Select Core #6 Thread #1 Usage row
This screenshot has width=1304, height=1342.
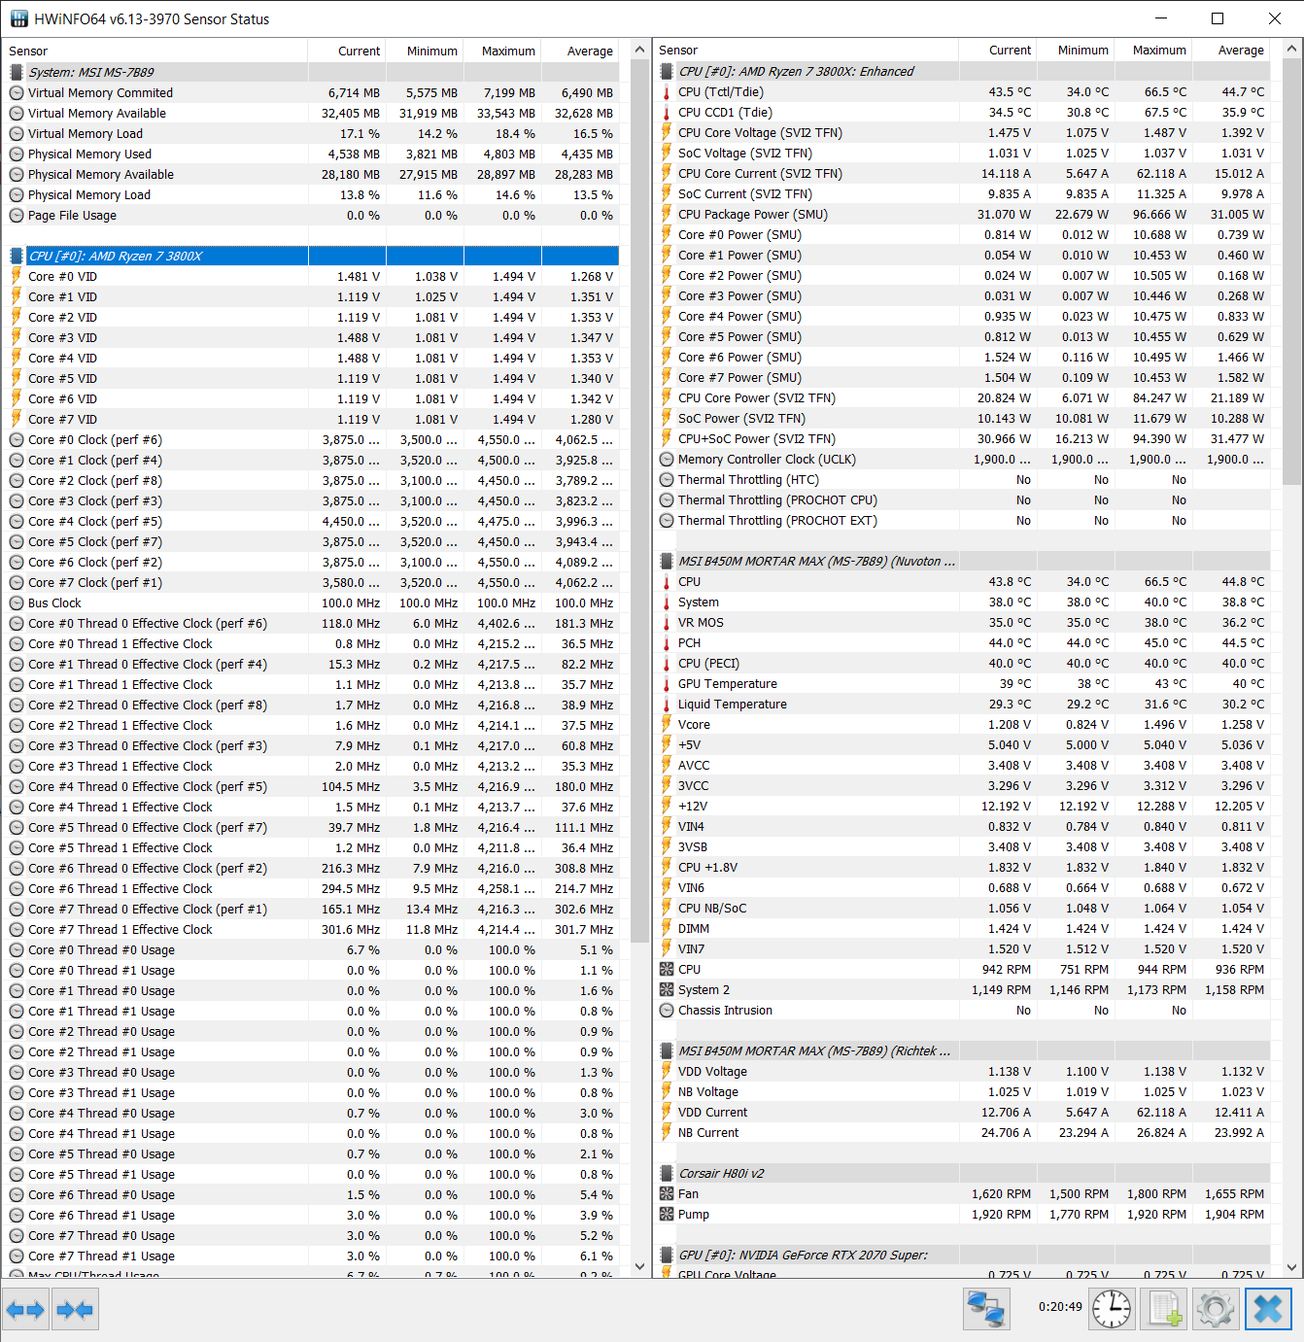(x=312, y=1215)
